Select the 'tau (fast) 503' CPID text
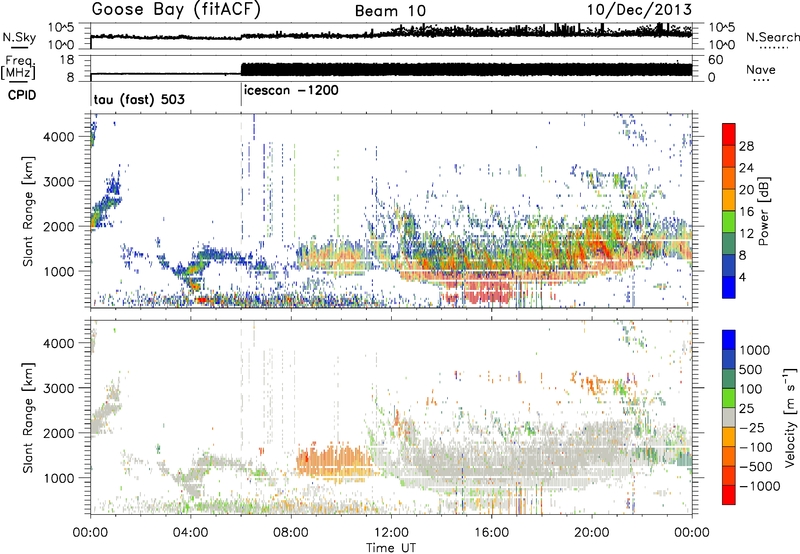The image size is (800, 554). point(139,99)
